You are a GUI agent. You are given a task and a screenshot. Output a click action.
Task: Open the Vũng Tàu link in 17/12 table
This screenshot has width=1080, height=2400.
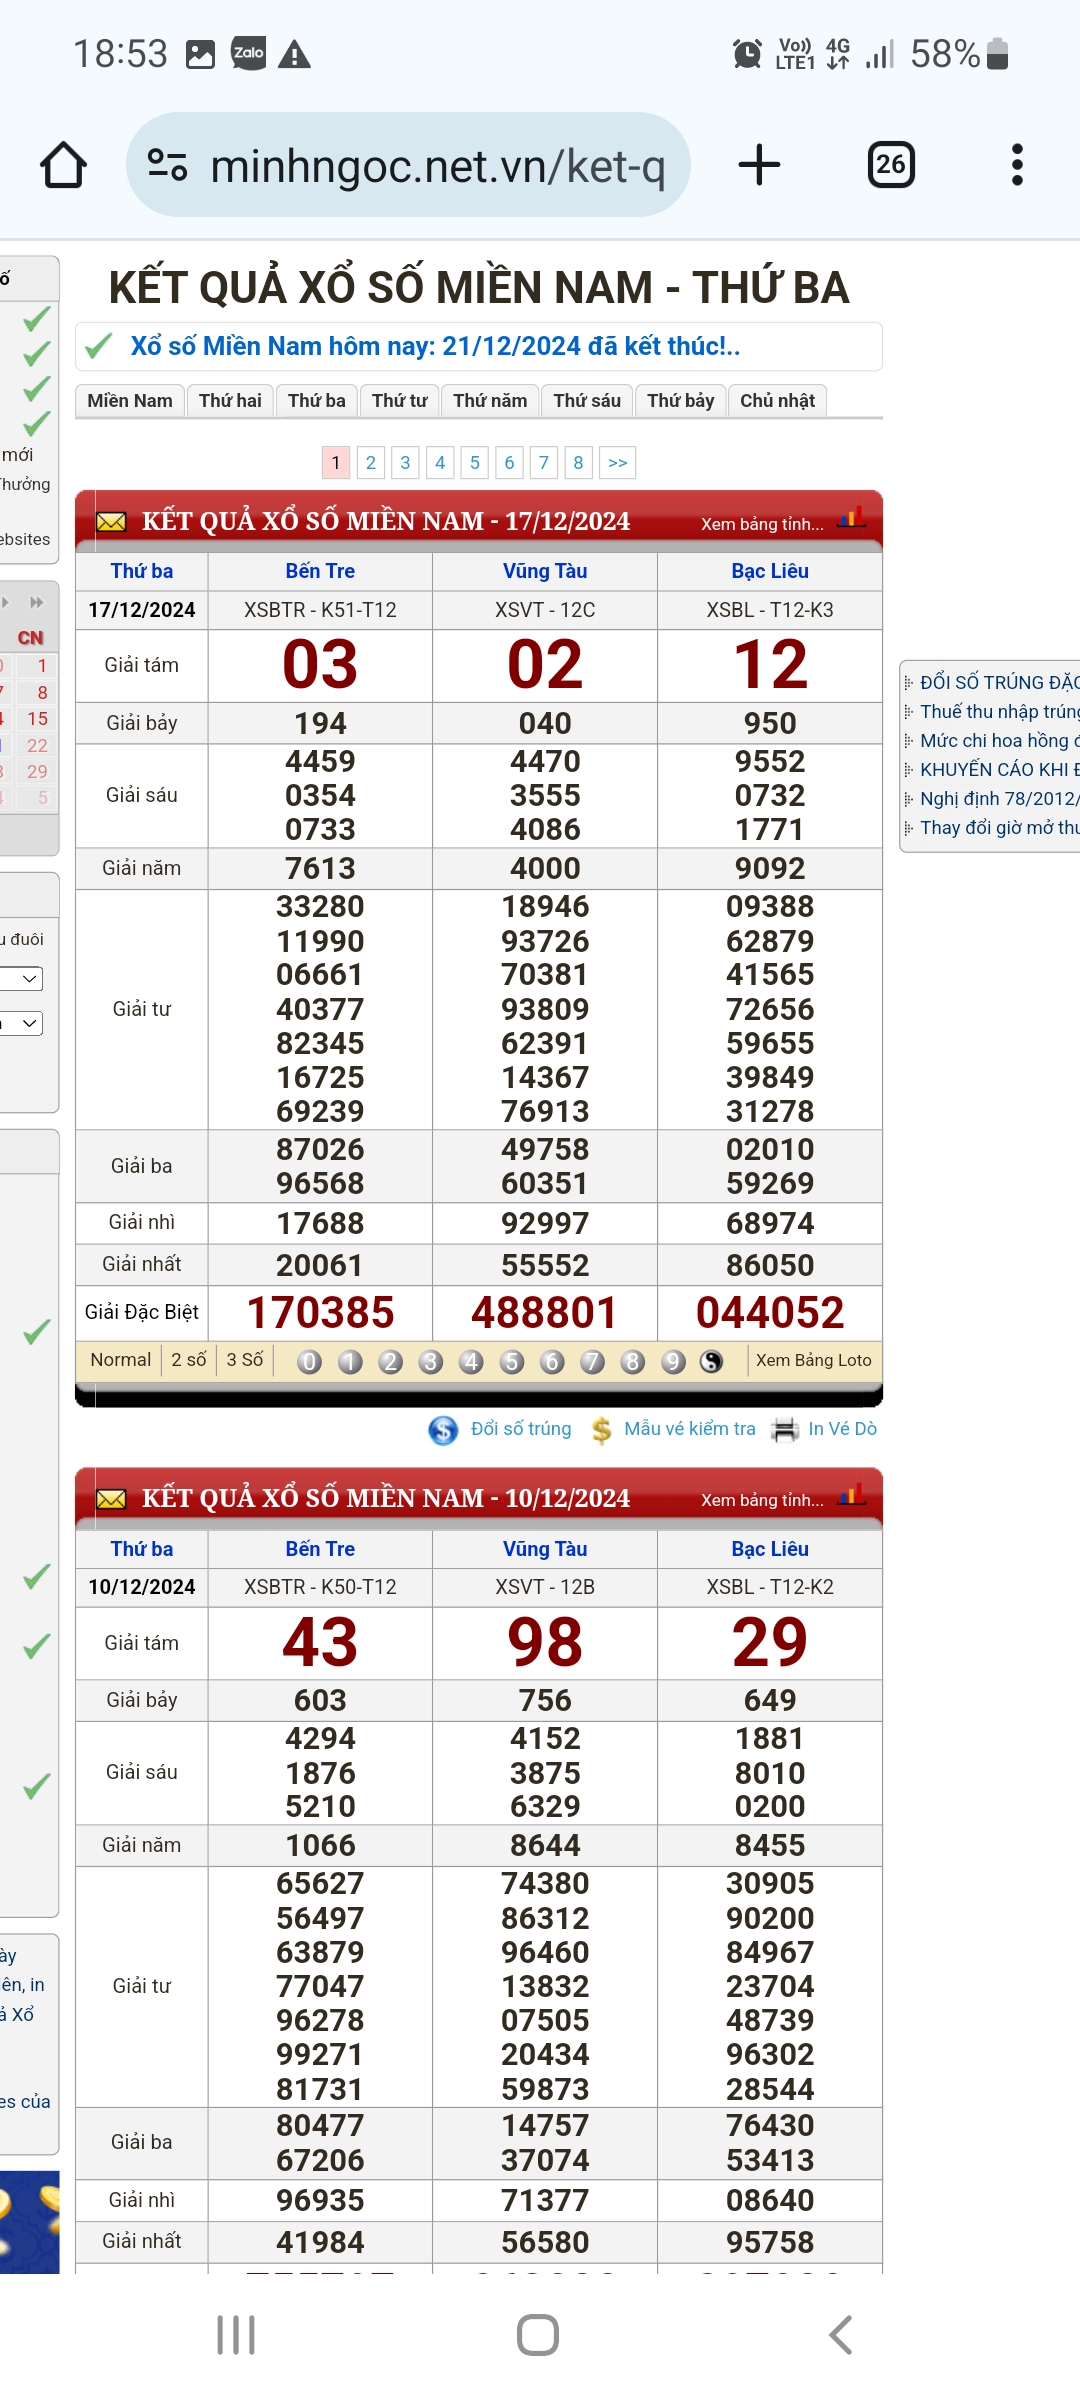pos(544,571)
